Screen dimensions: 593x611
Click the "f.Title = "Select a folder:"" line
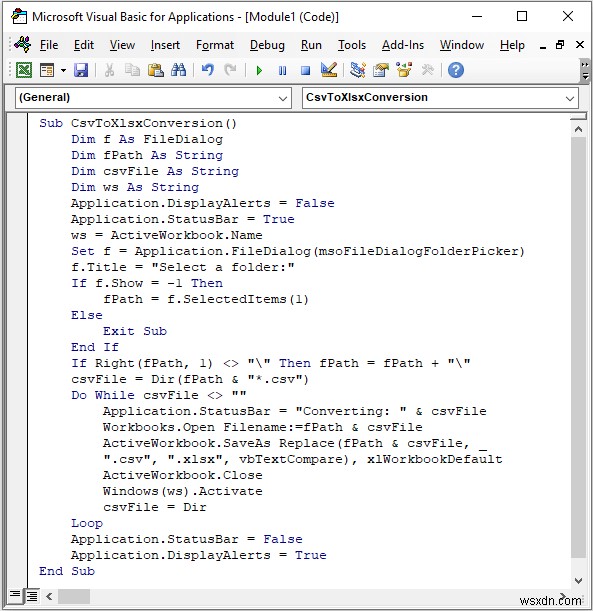tap(183, 267)
